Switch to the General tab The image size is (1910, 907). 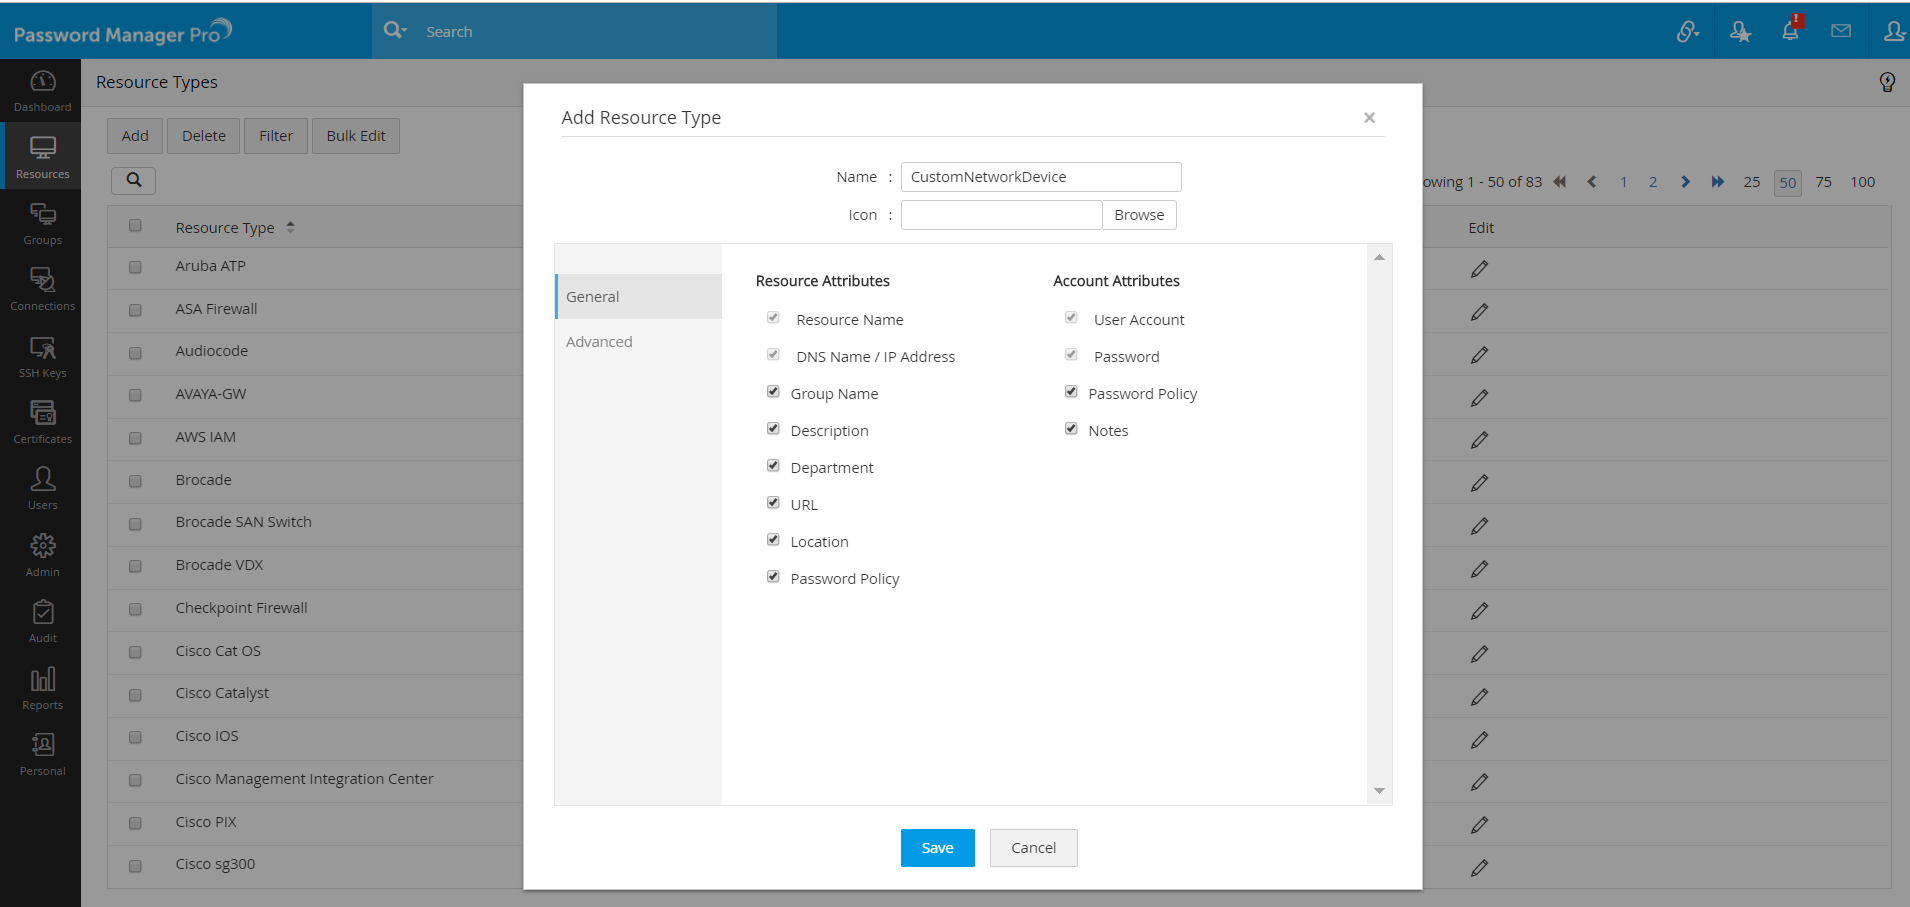(639, 297)
